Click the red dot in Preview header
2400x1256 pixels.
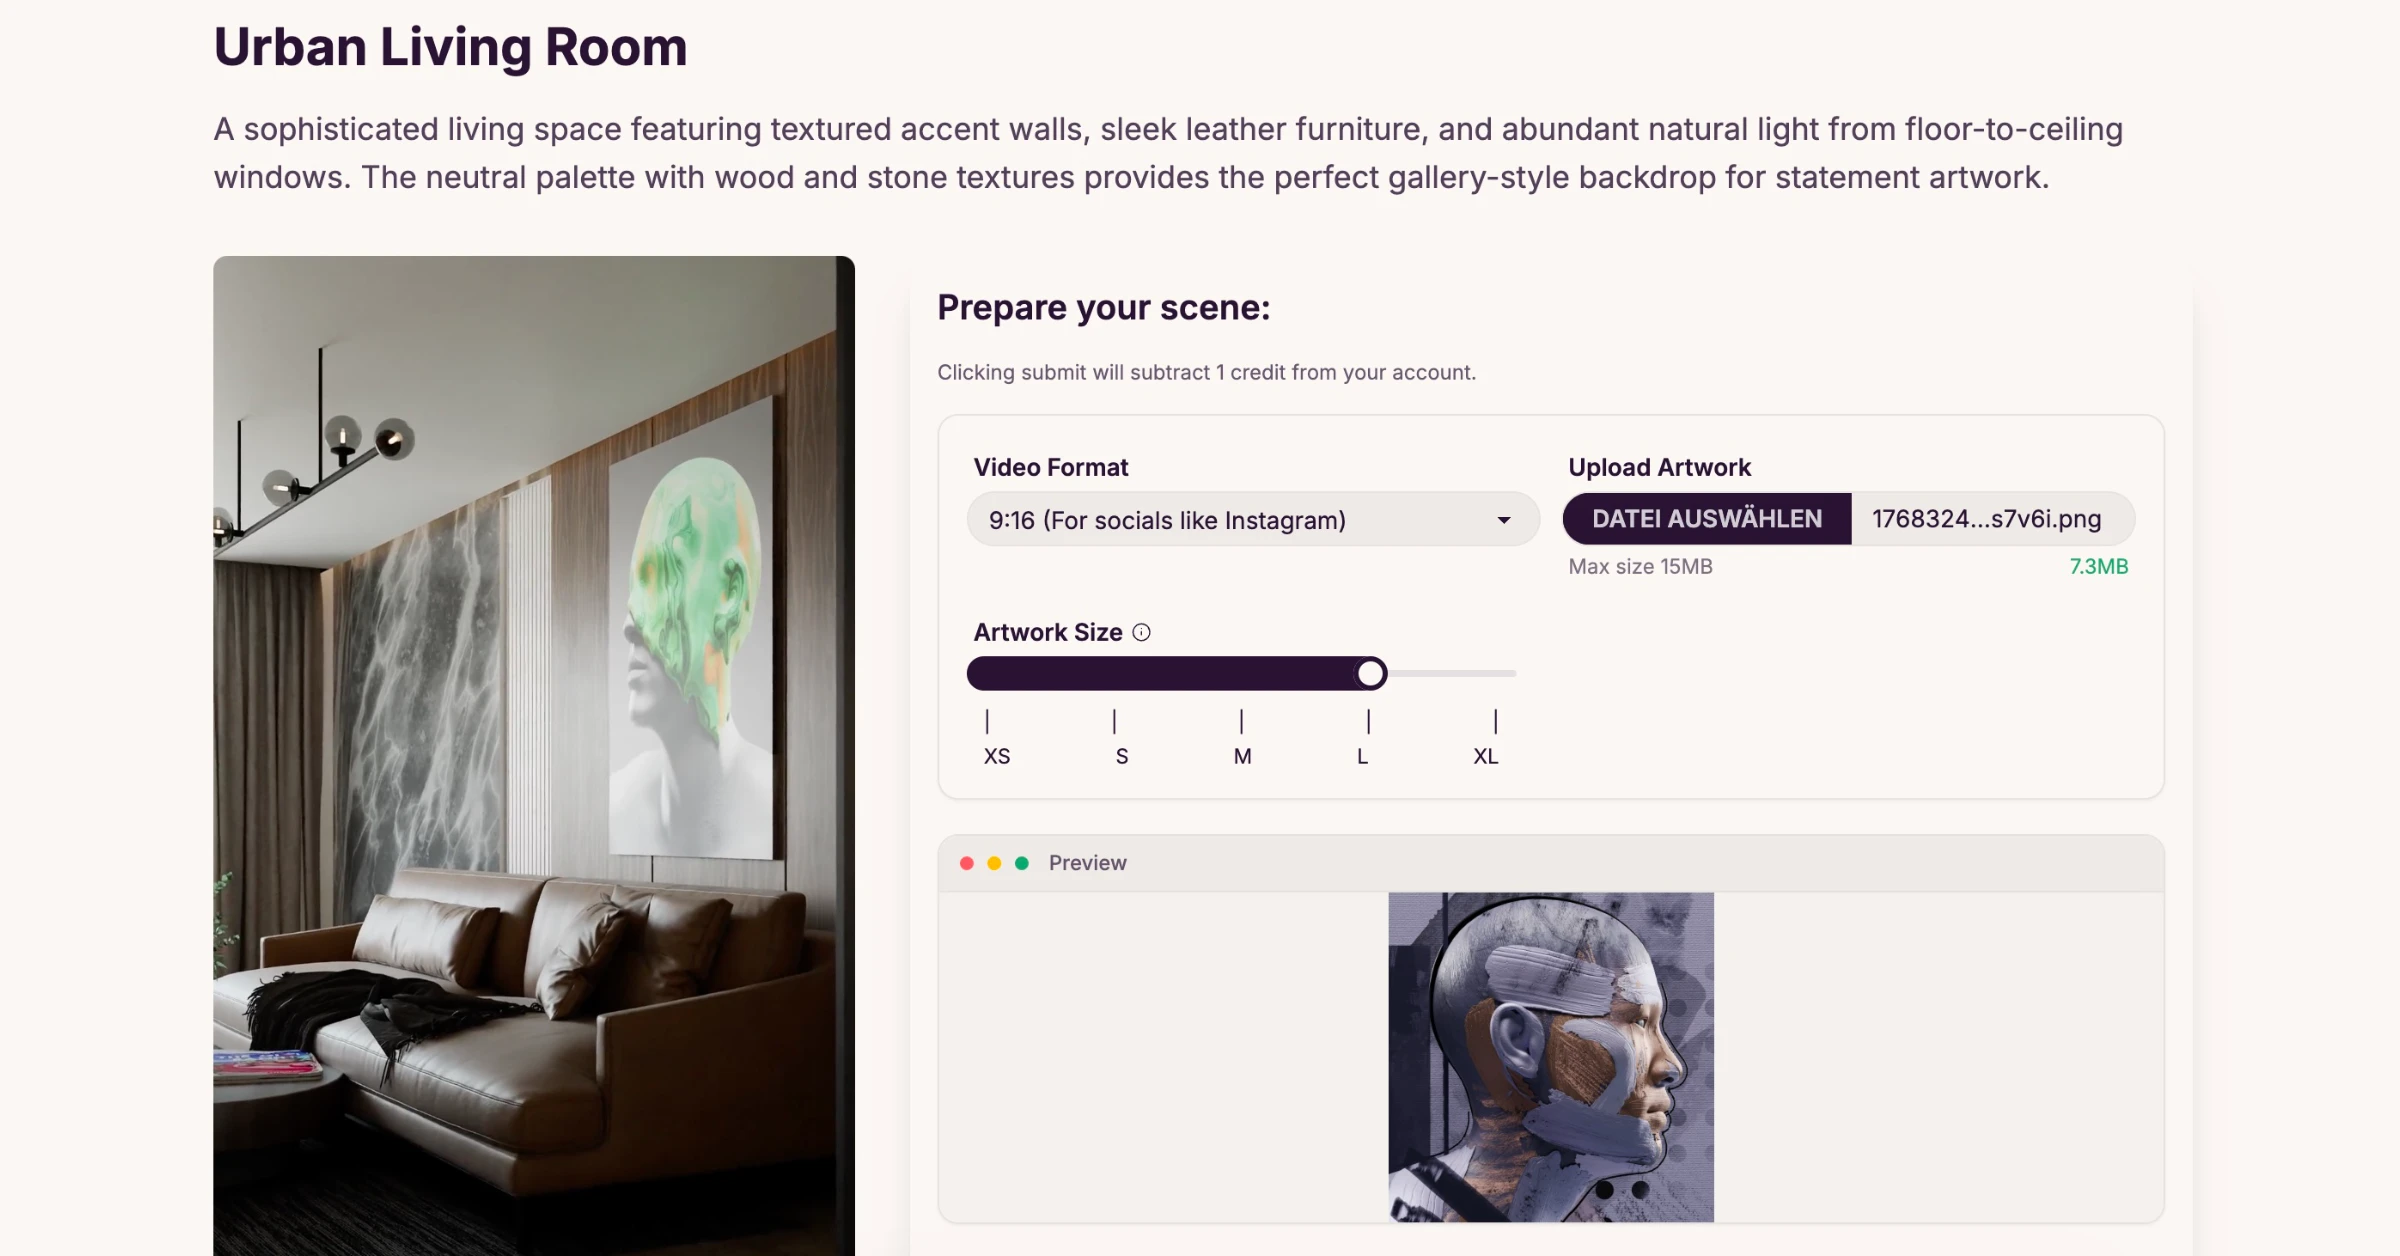point(967,863)
